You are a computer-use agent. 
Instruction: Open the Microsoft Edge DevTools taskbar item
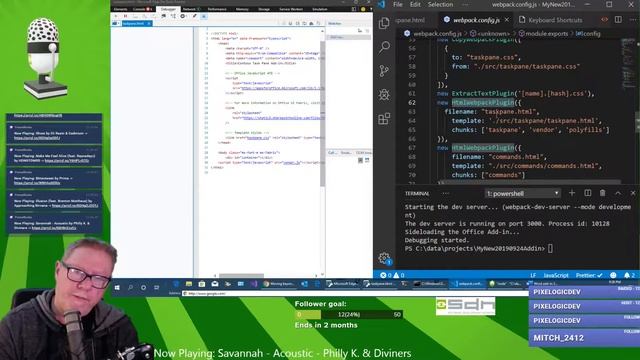point(342,284)
